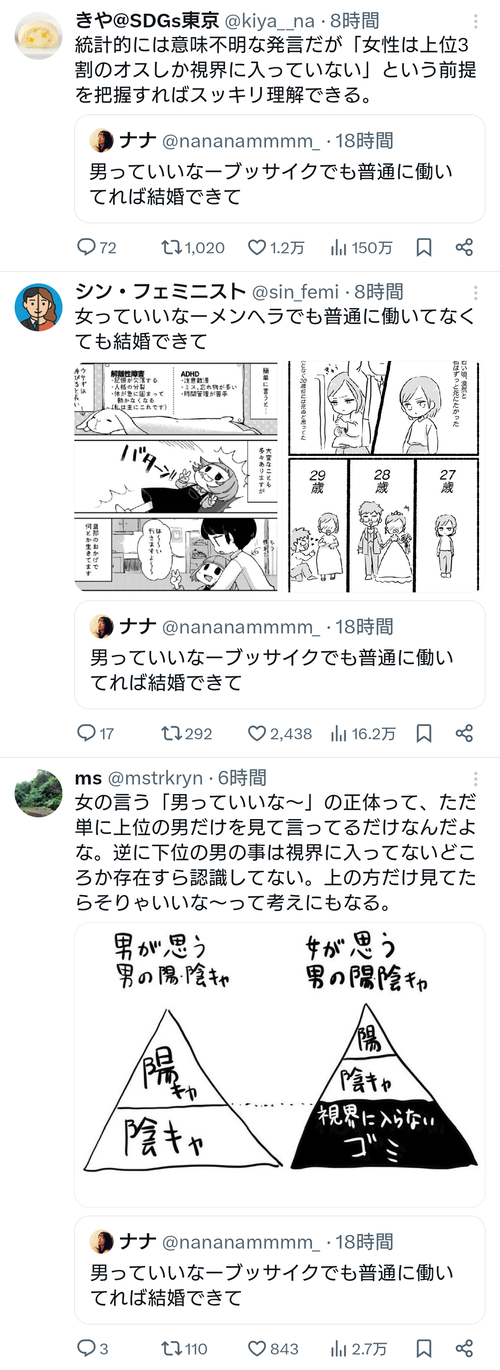Share the きや@SDGs東京 tweet
This screenshot has height=1370, width=500.
point(464,247)
